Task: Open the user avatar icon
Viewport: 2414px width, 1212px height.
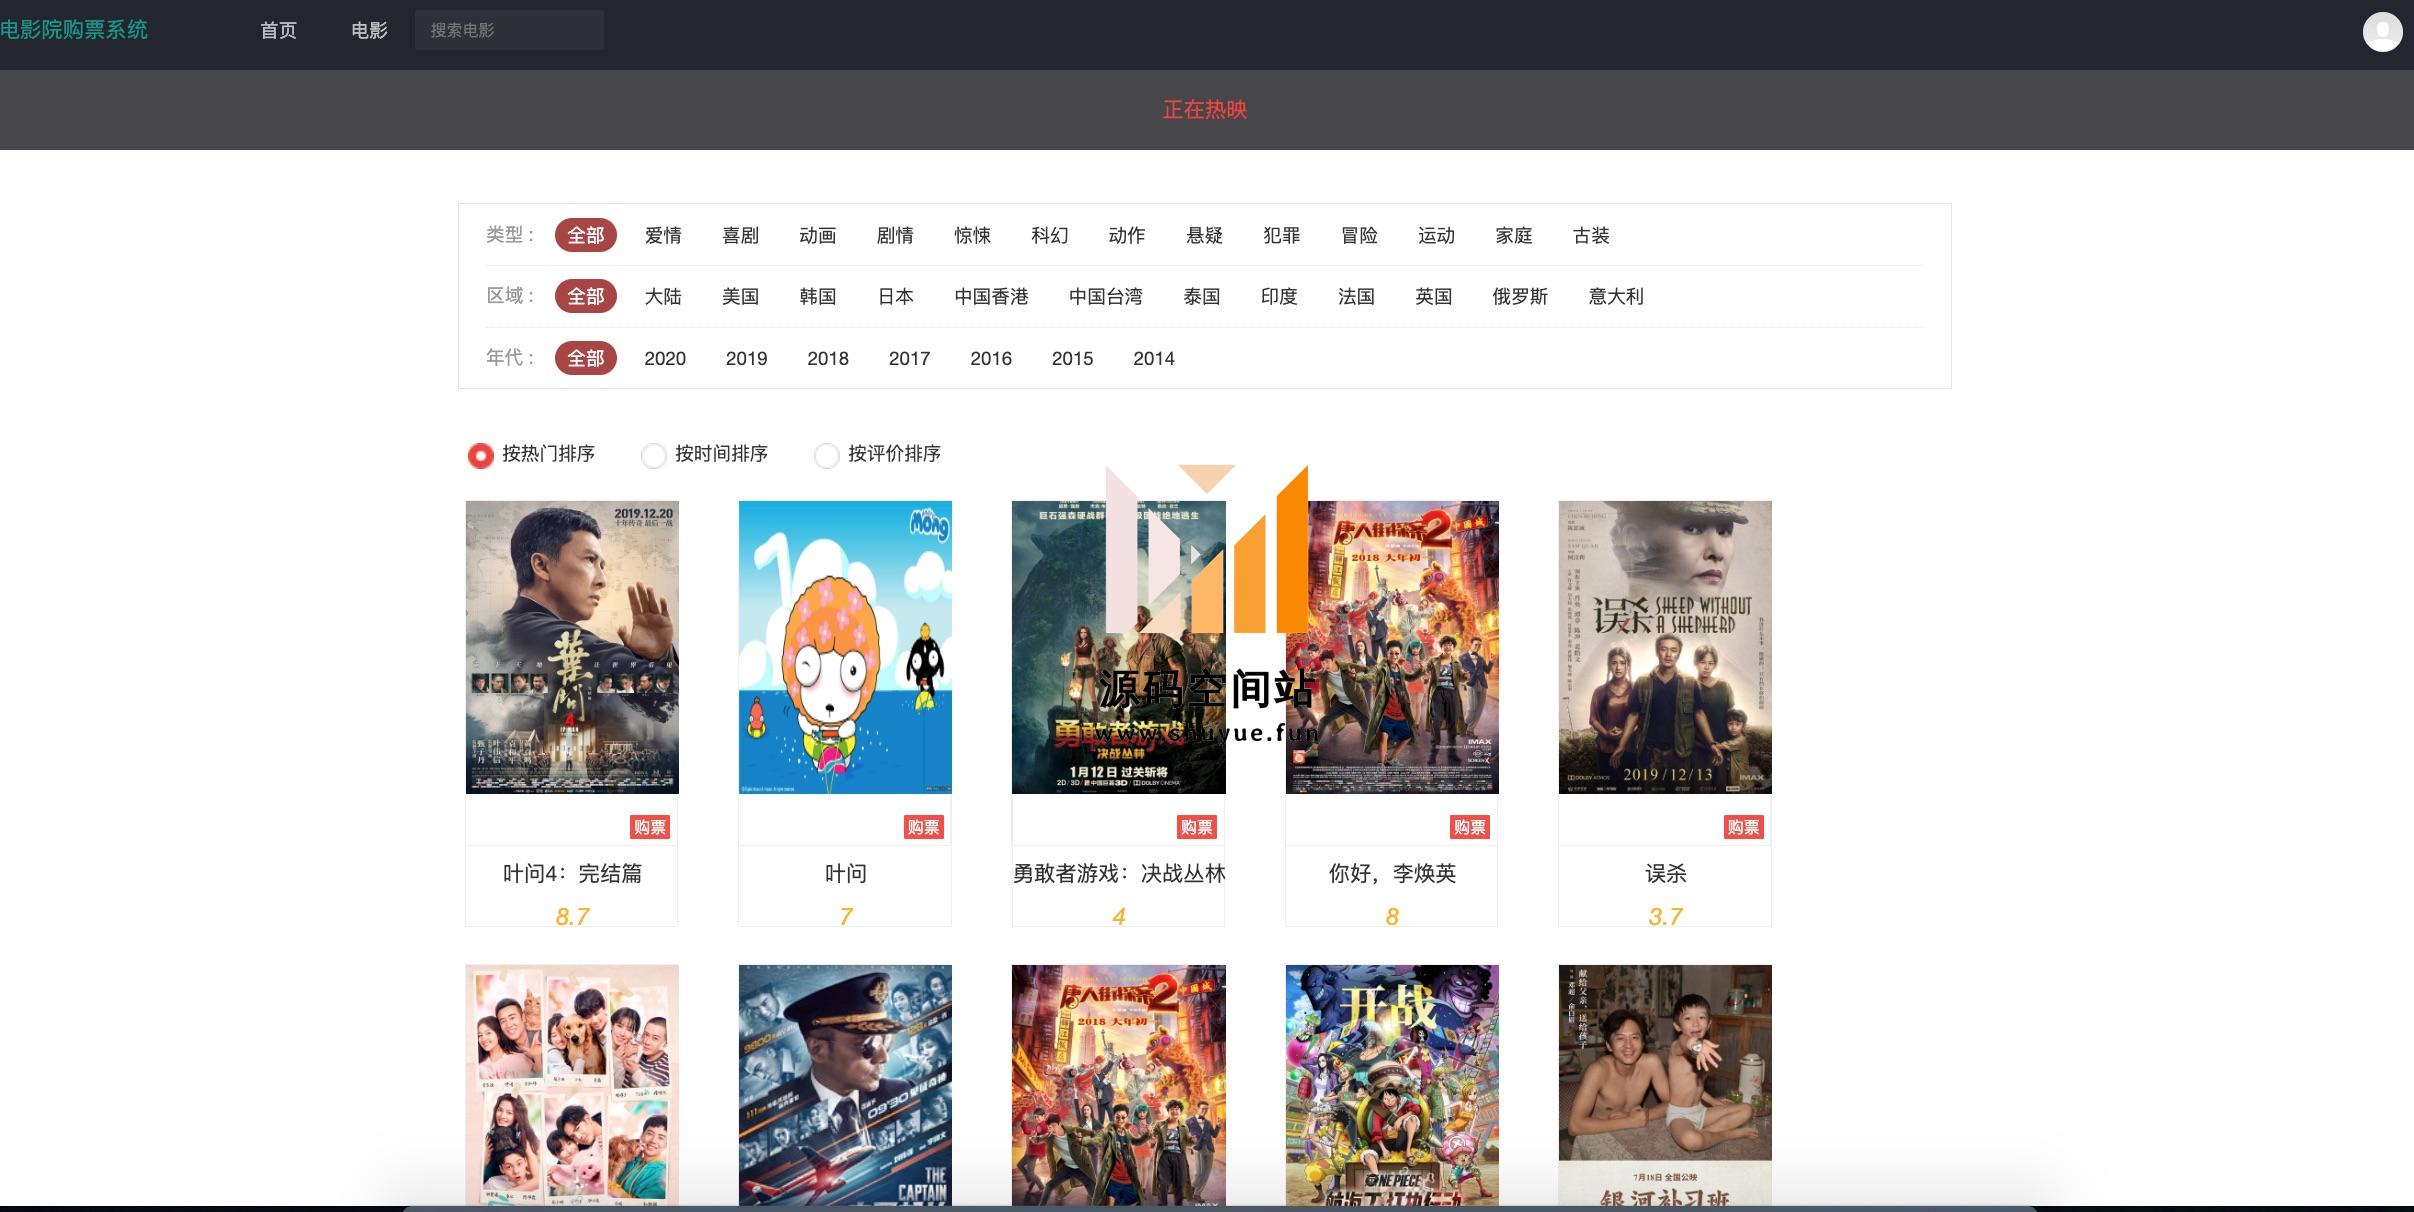Action: [x=2382, y=32]
